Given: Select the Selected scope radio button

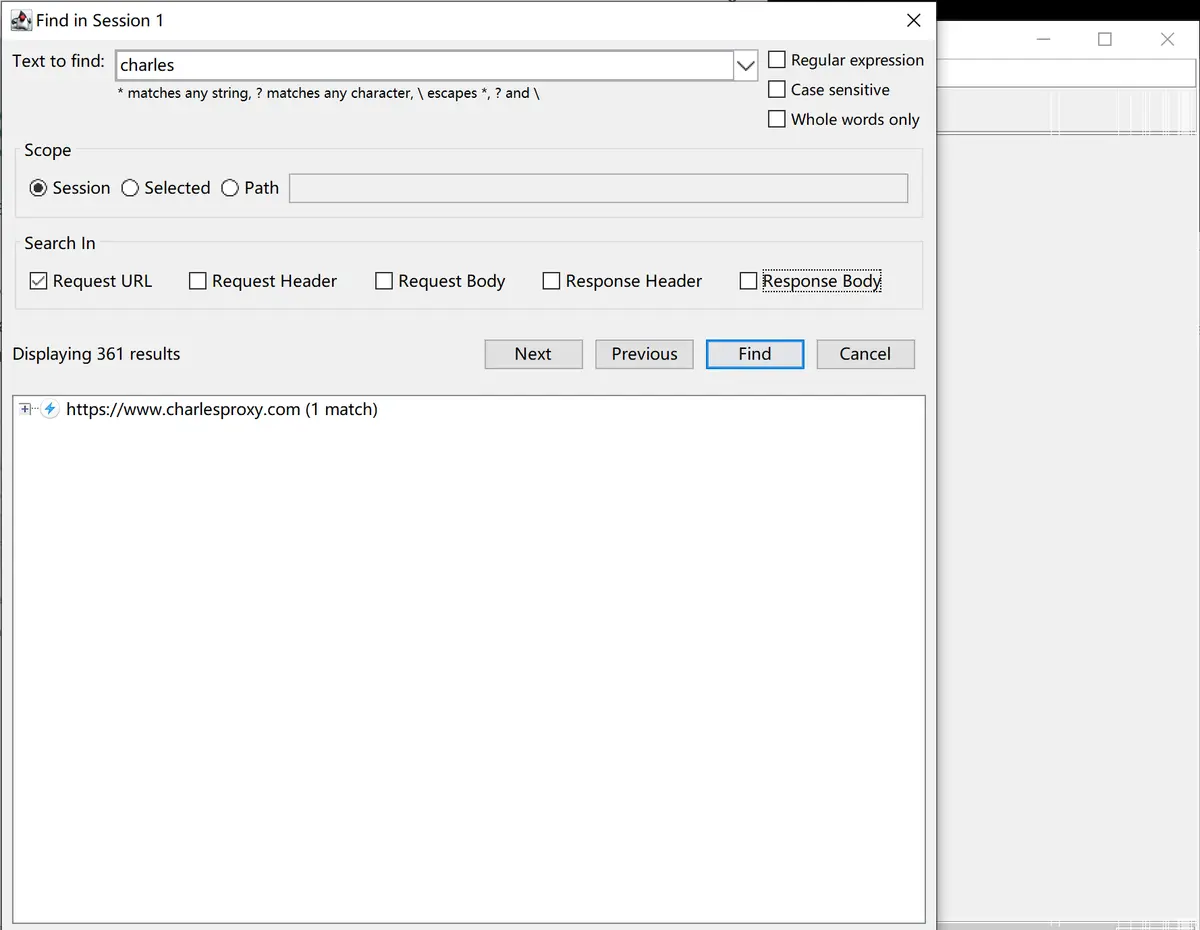Looking at the screenshot, I should 130,188.
